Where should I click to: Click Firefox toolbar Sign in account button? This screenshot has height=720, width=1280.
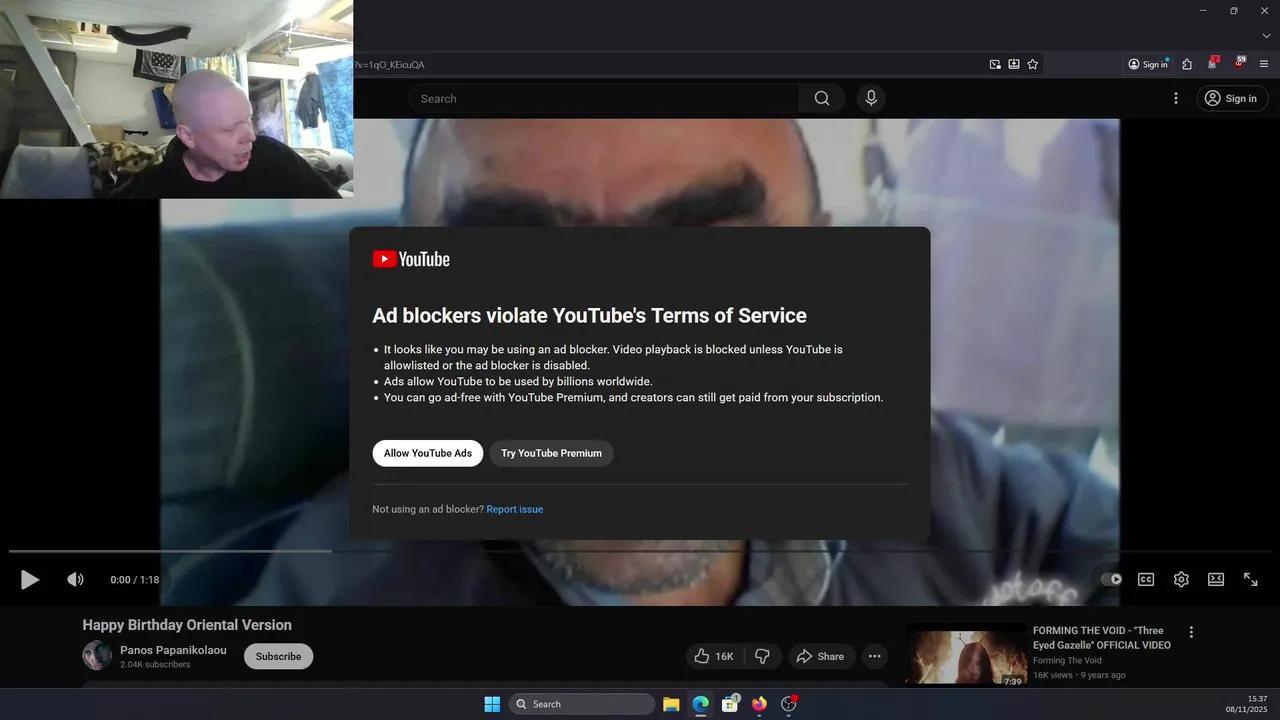[1148, 64]
